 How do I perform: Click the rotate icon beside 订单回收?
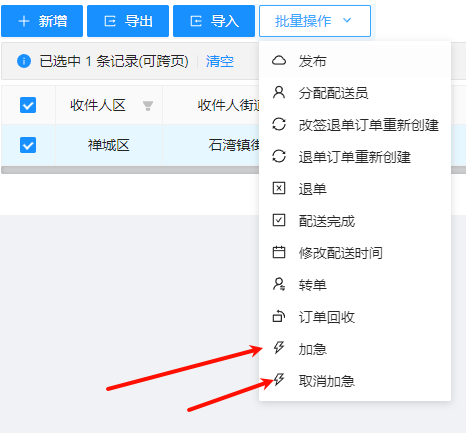[x=279, y=316]
